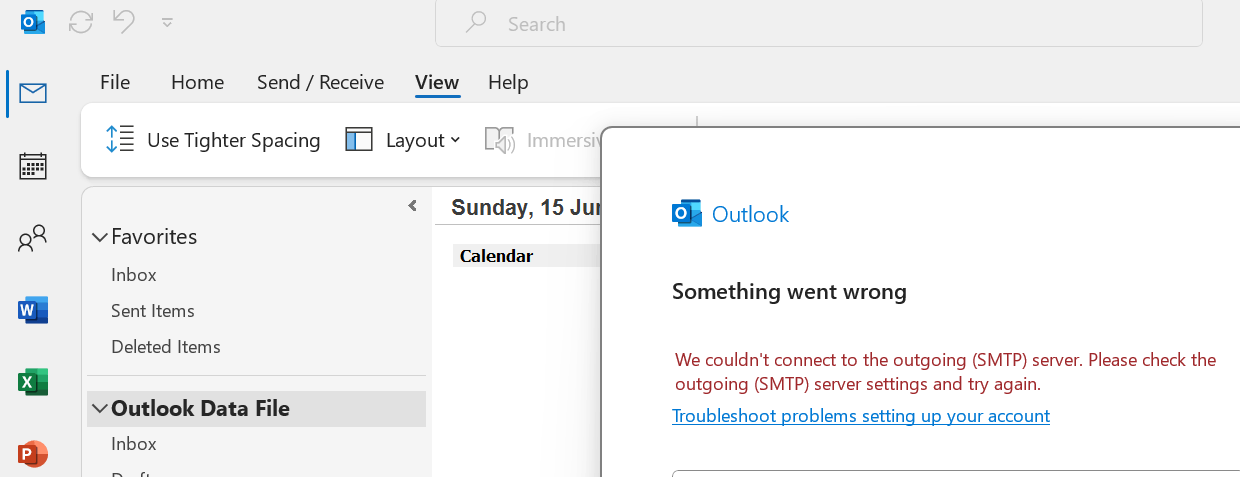1240x477 pixels.
Task: Launch the Word app icon
Action: [x=33, y=310]
